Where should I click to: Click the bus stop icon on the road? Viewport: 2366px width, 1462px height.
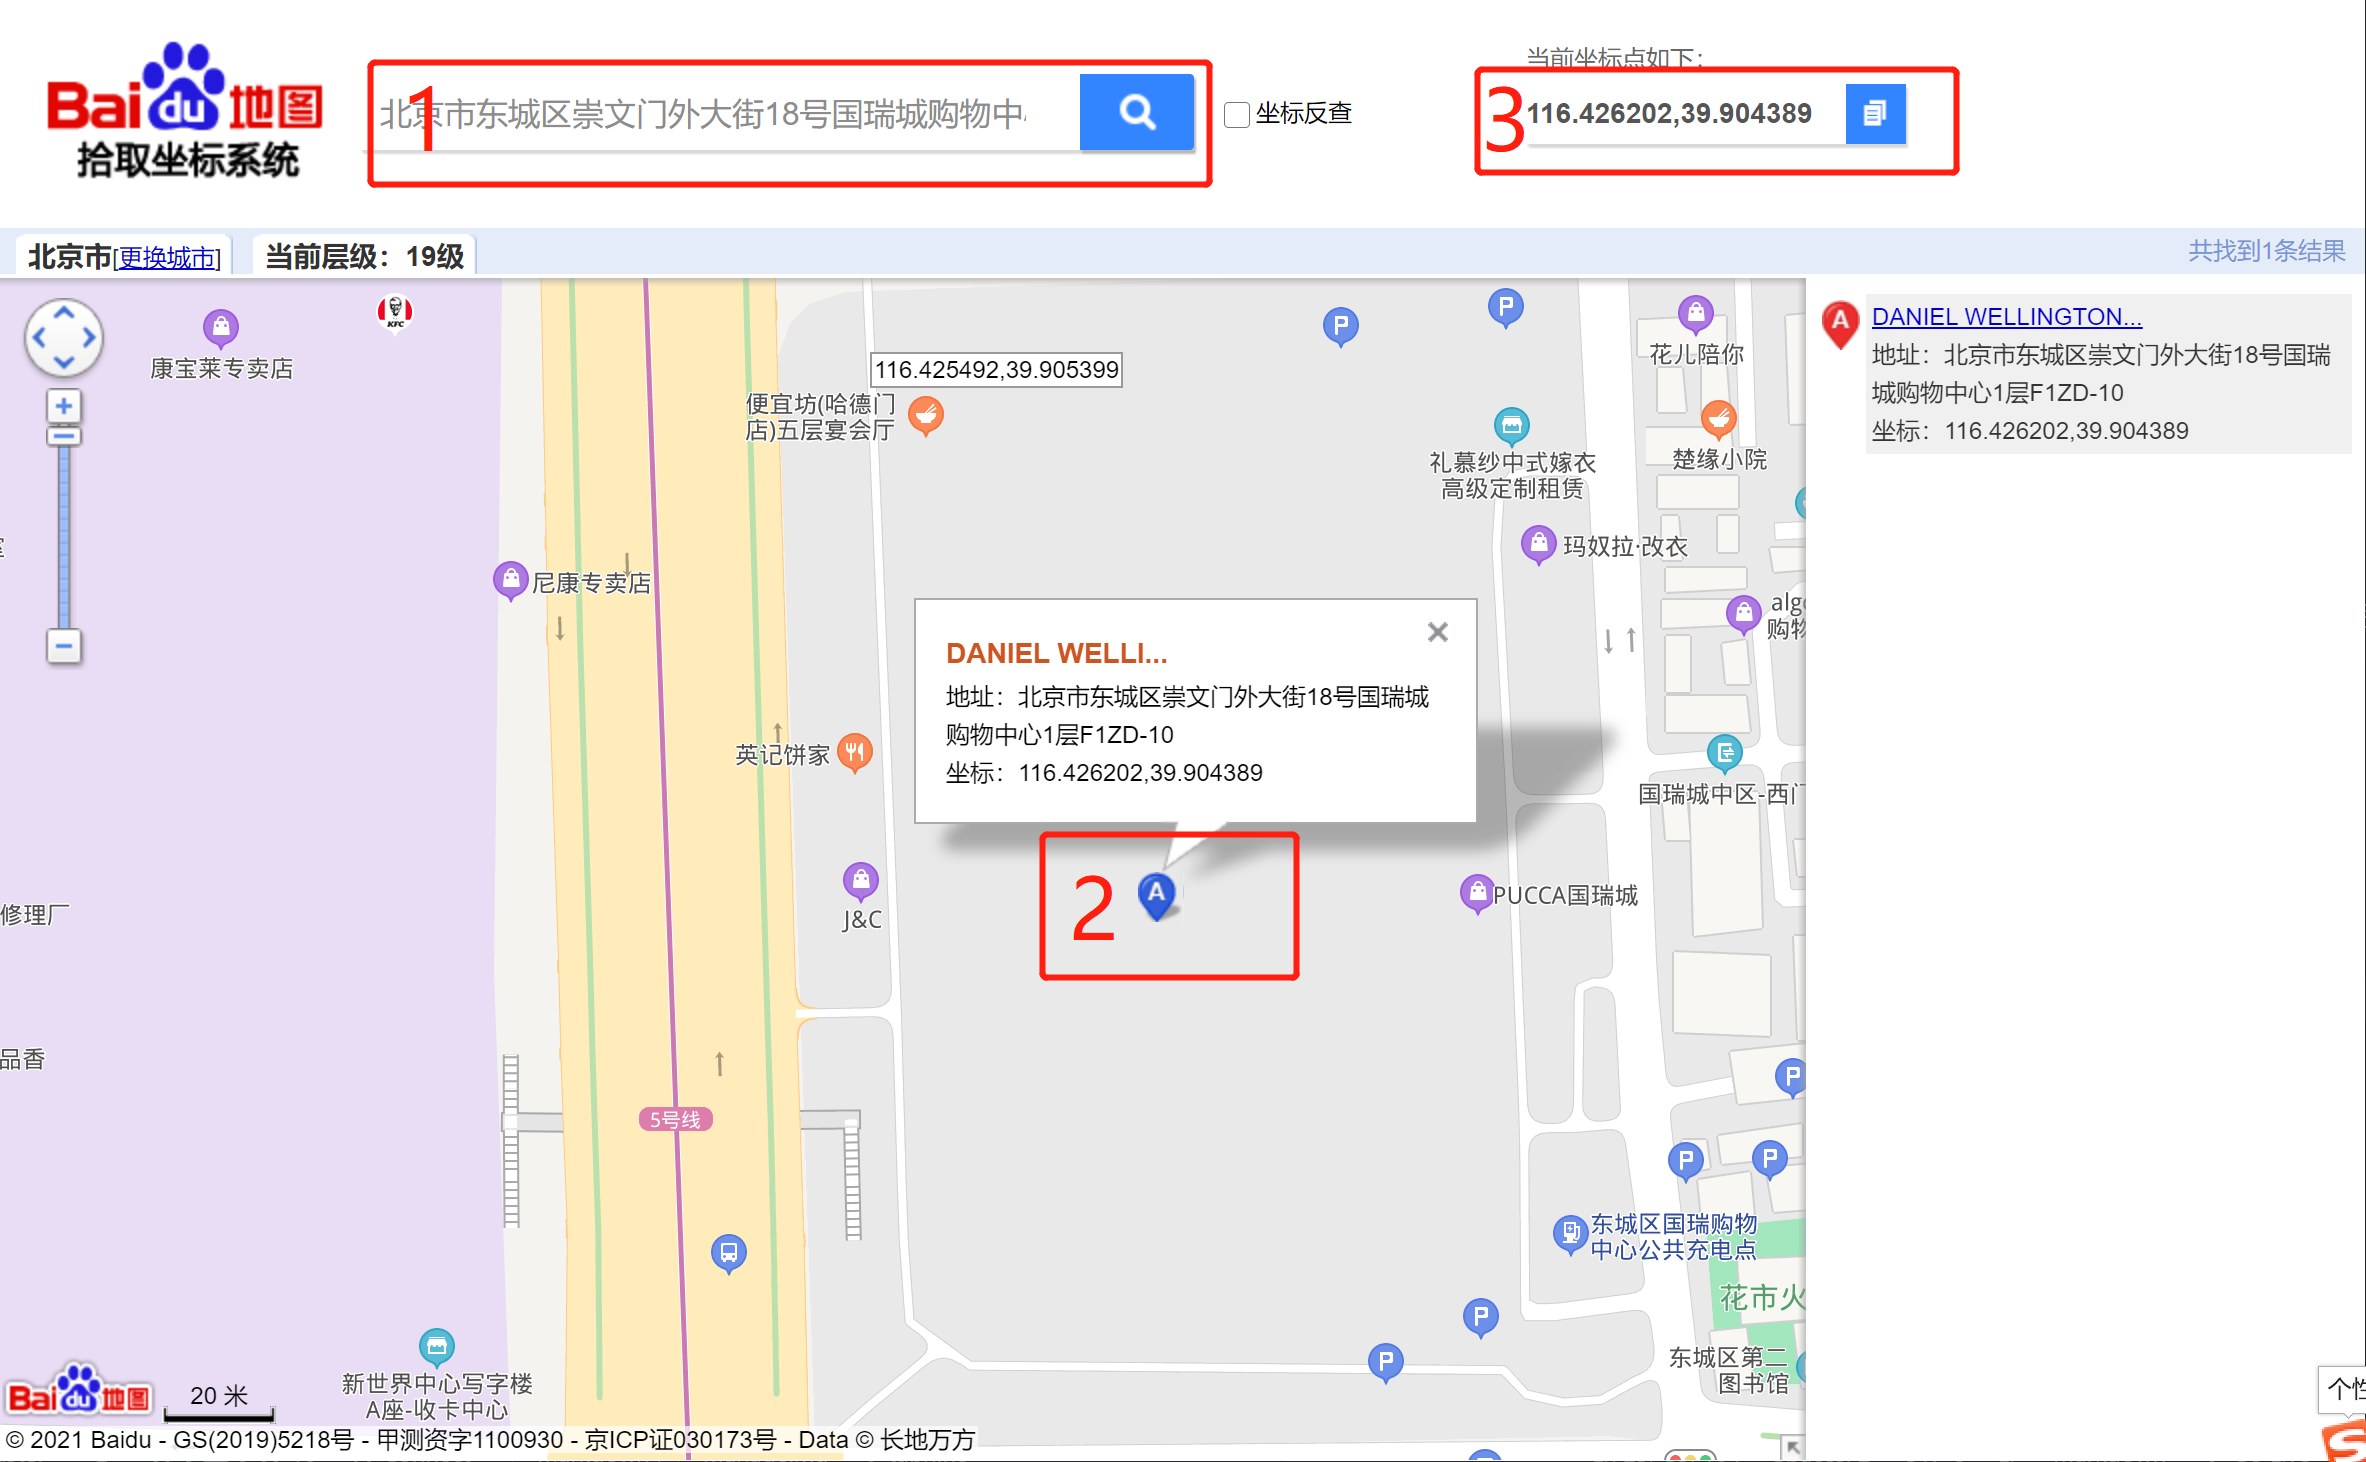pos(729,1253)
